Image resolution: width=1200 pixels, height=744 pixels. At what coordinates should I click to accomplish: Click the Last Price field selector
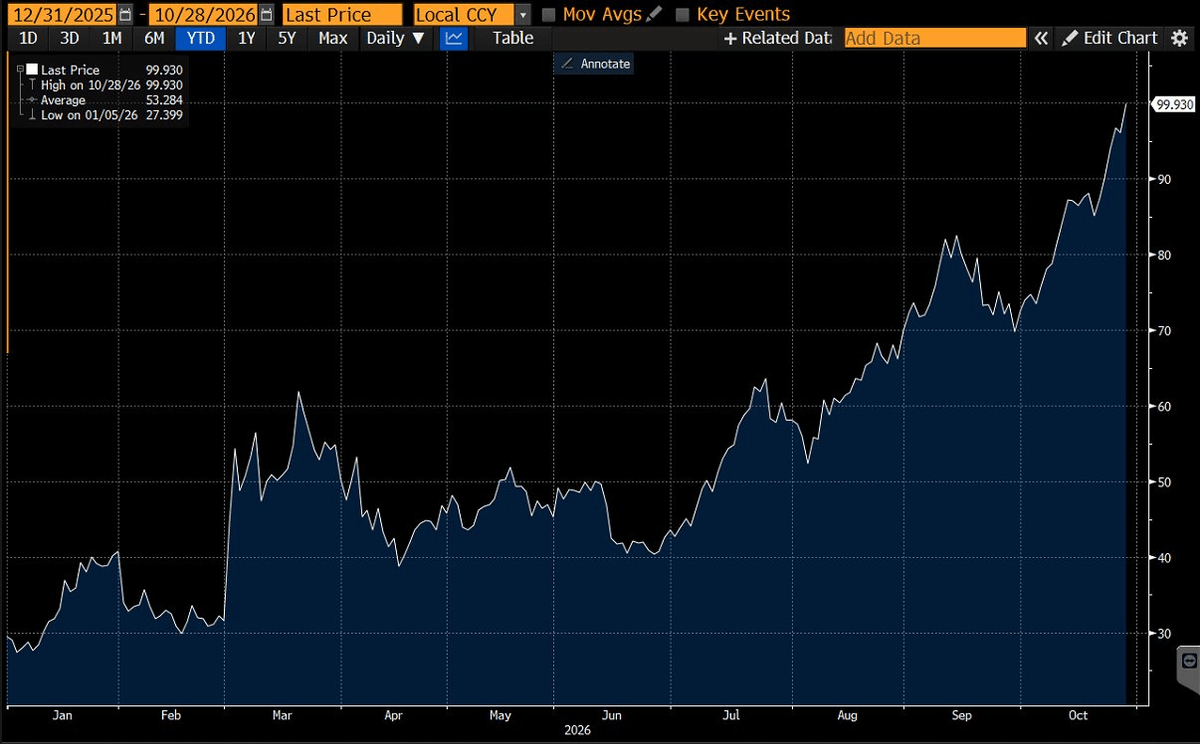tap(343, 14)
